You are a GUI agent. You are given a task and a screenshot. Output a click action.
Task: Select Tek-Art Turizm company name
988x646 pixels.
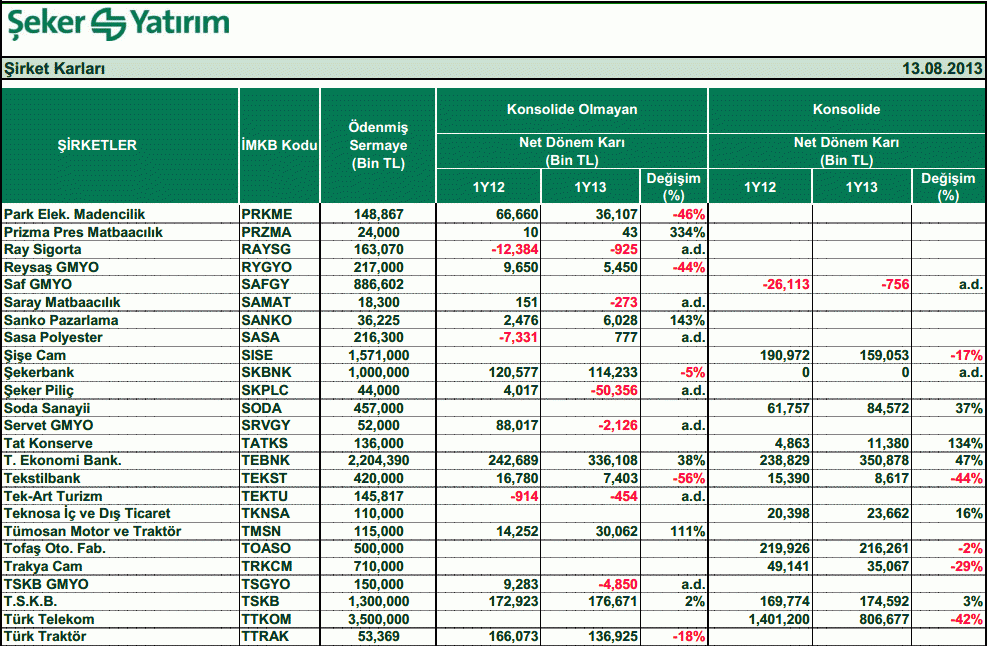53,496
